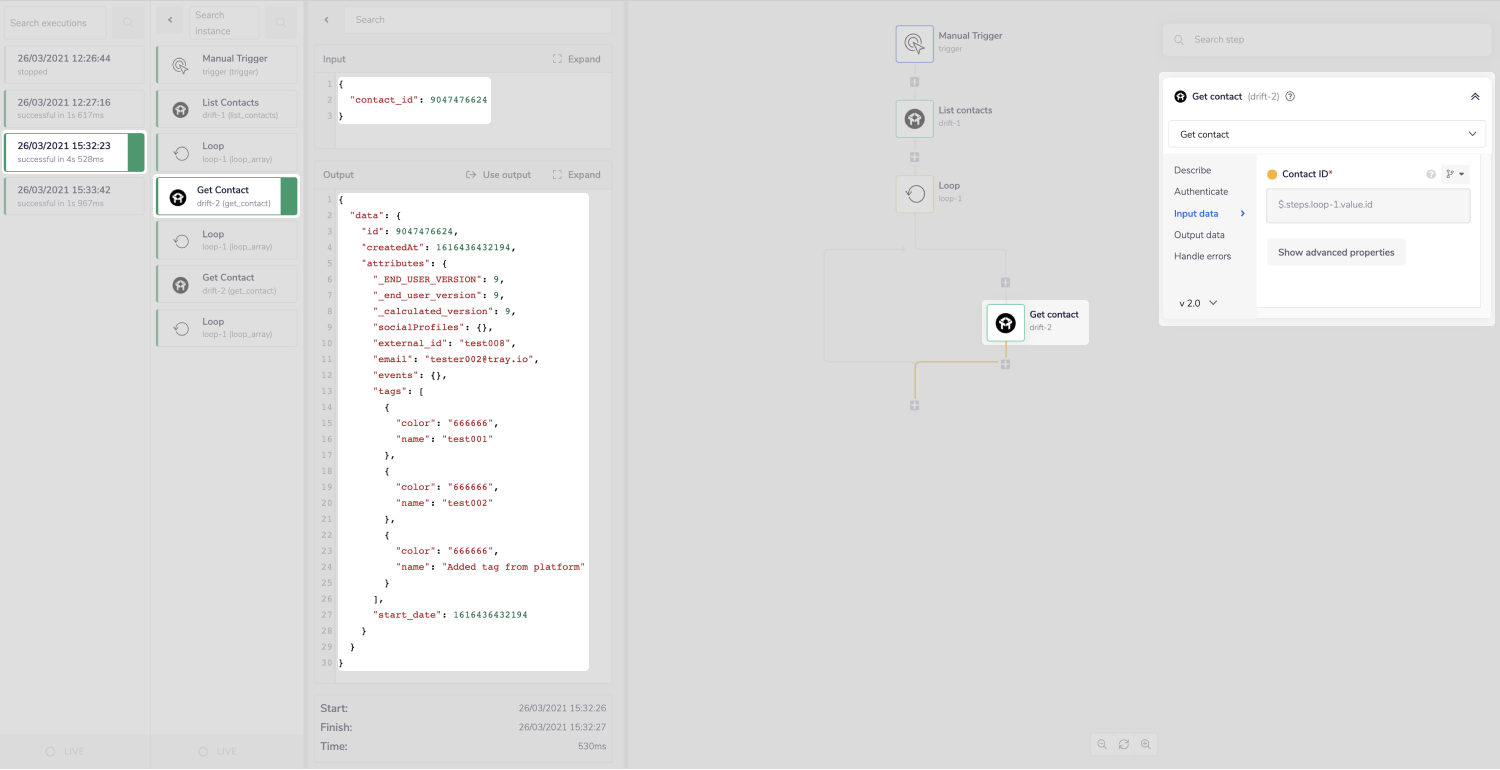Click the help icon beside Get contact title
Image resolution: width=1500 pixels, height=770 pixels.
[1290, 97]
